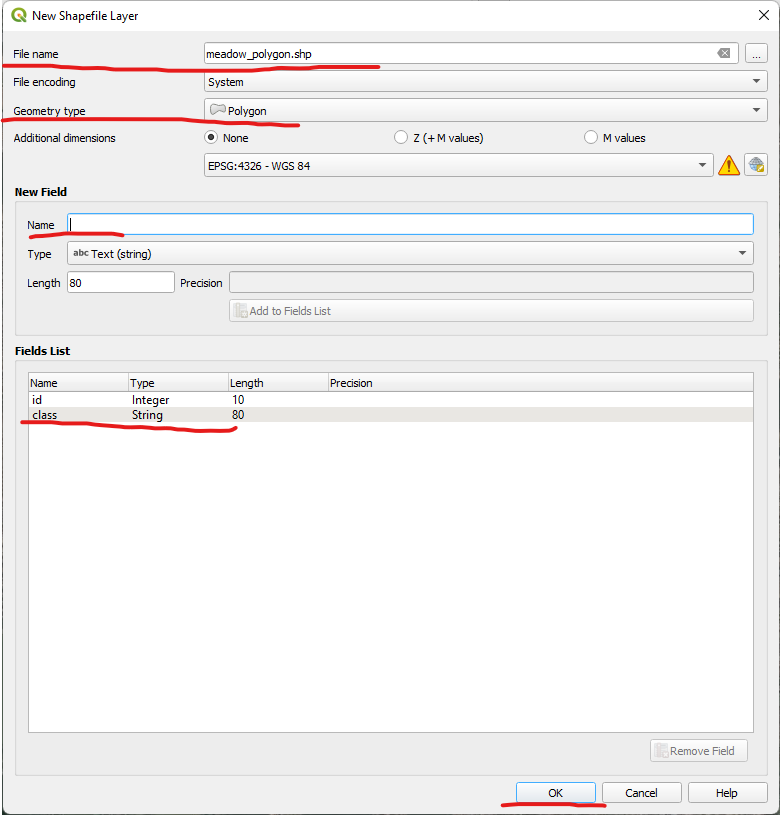Viewport: 780px width, 815px height.
Task: Click the Length column header
Action: coord(278,383)
